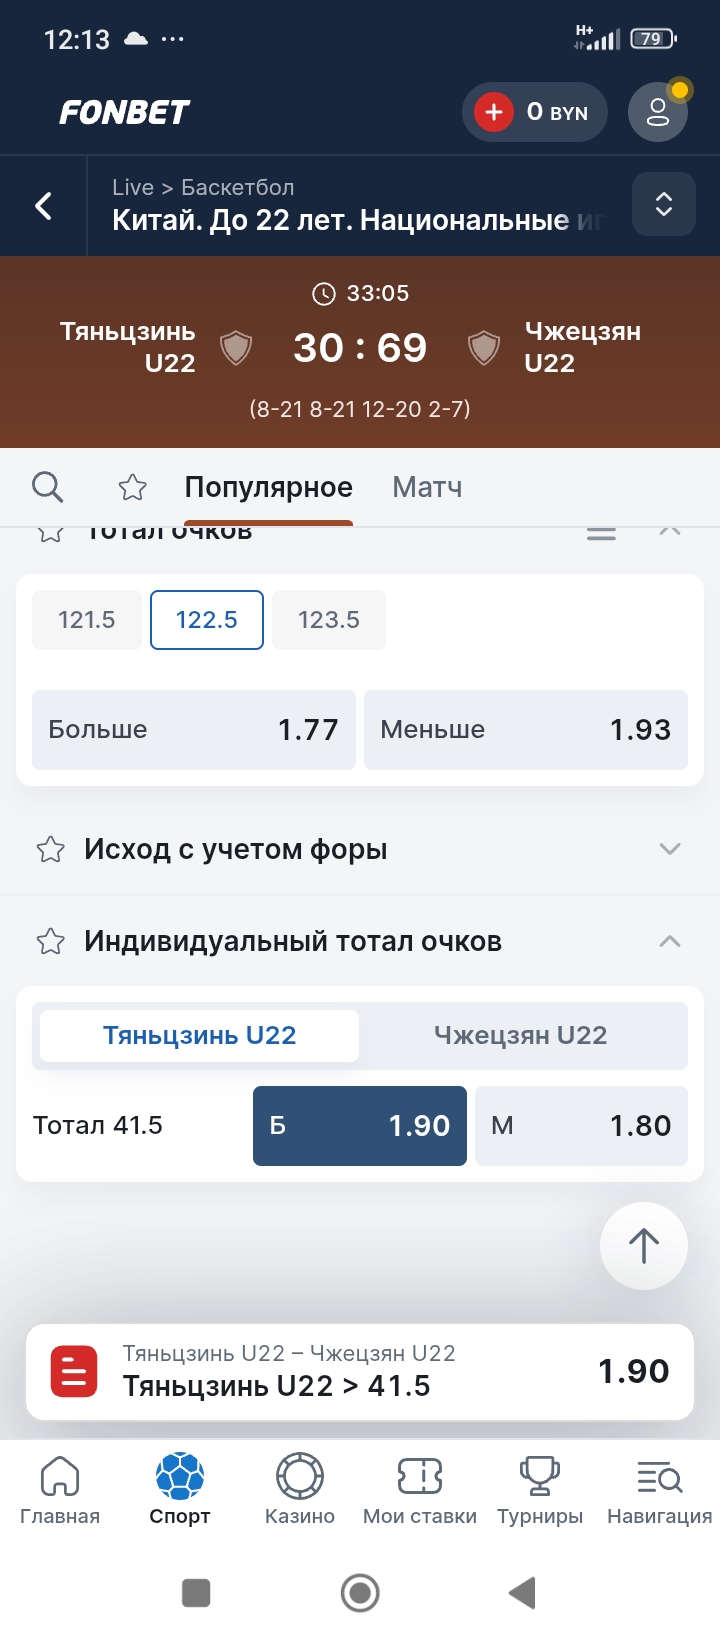This screenshot has width=720, height=1640.
Task: Bet on Больше at 1.77
Action: [194, 730]
